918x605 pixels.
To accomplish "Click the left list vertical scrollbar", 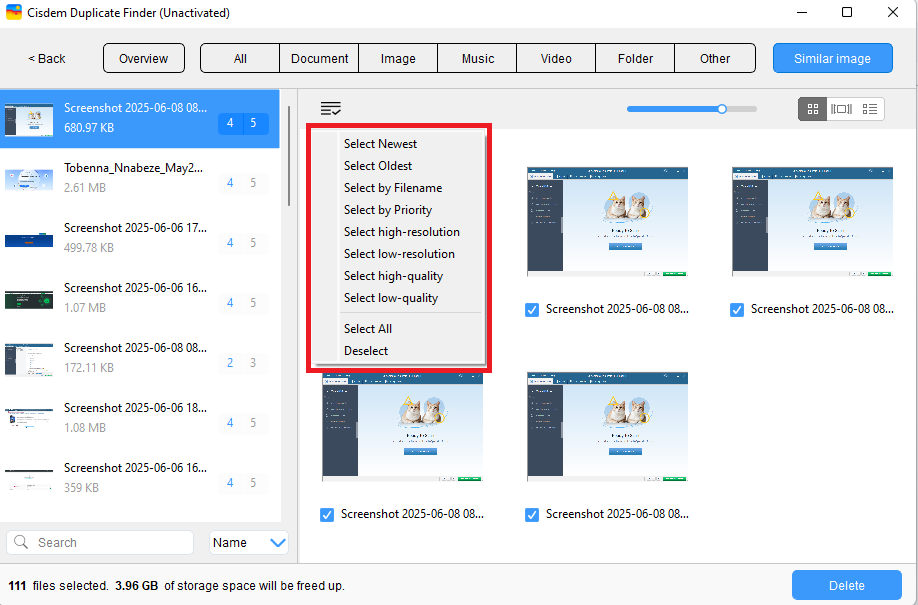I will pos(289,156).
